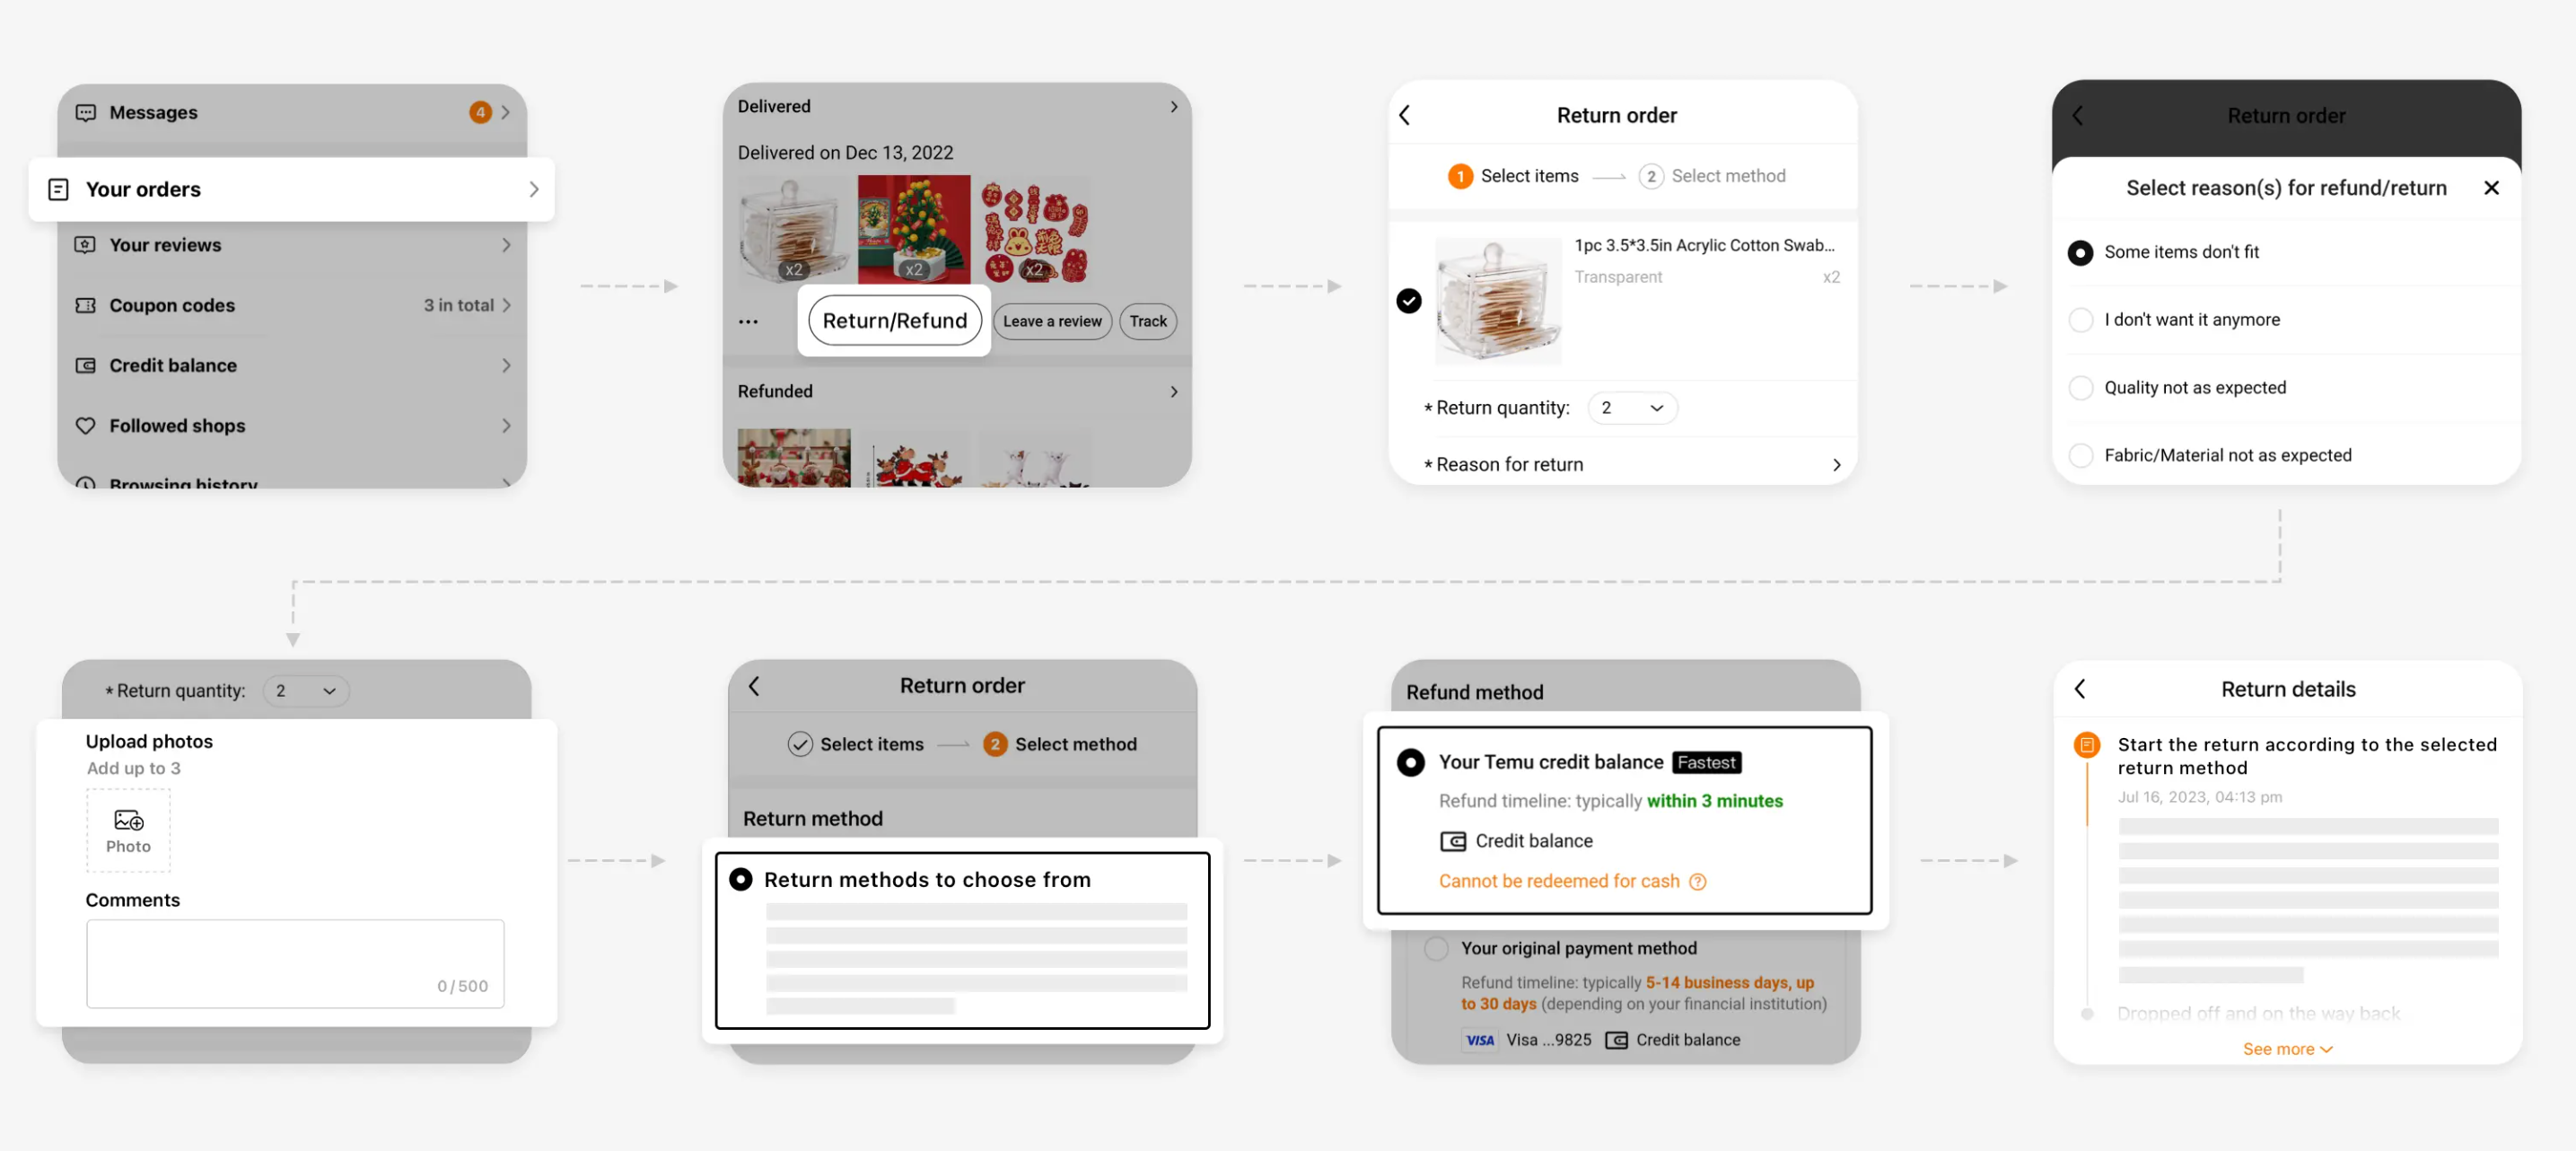Click the Credit balance icon in sidebar
Viewport: 2576px width, 1151px height.
click(85, 364)
